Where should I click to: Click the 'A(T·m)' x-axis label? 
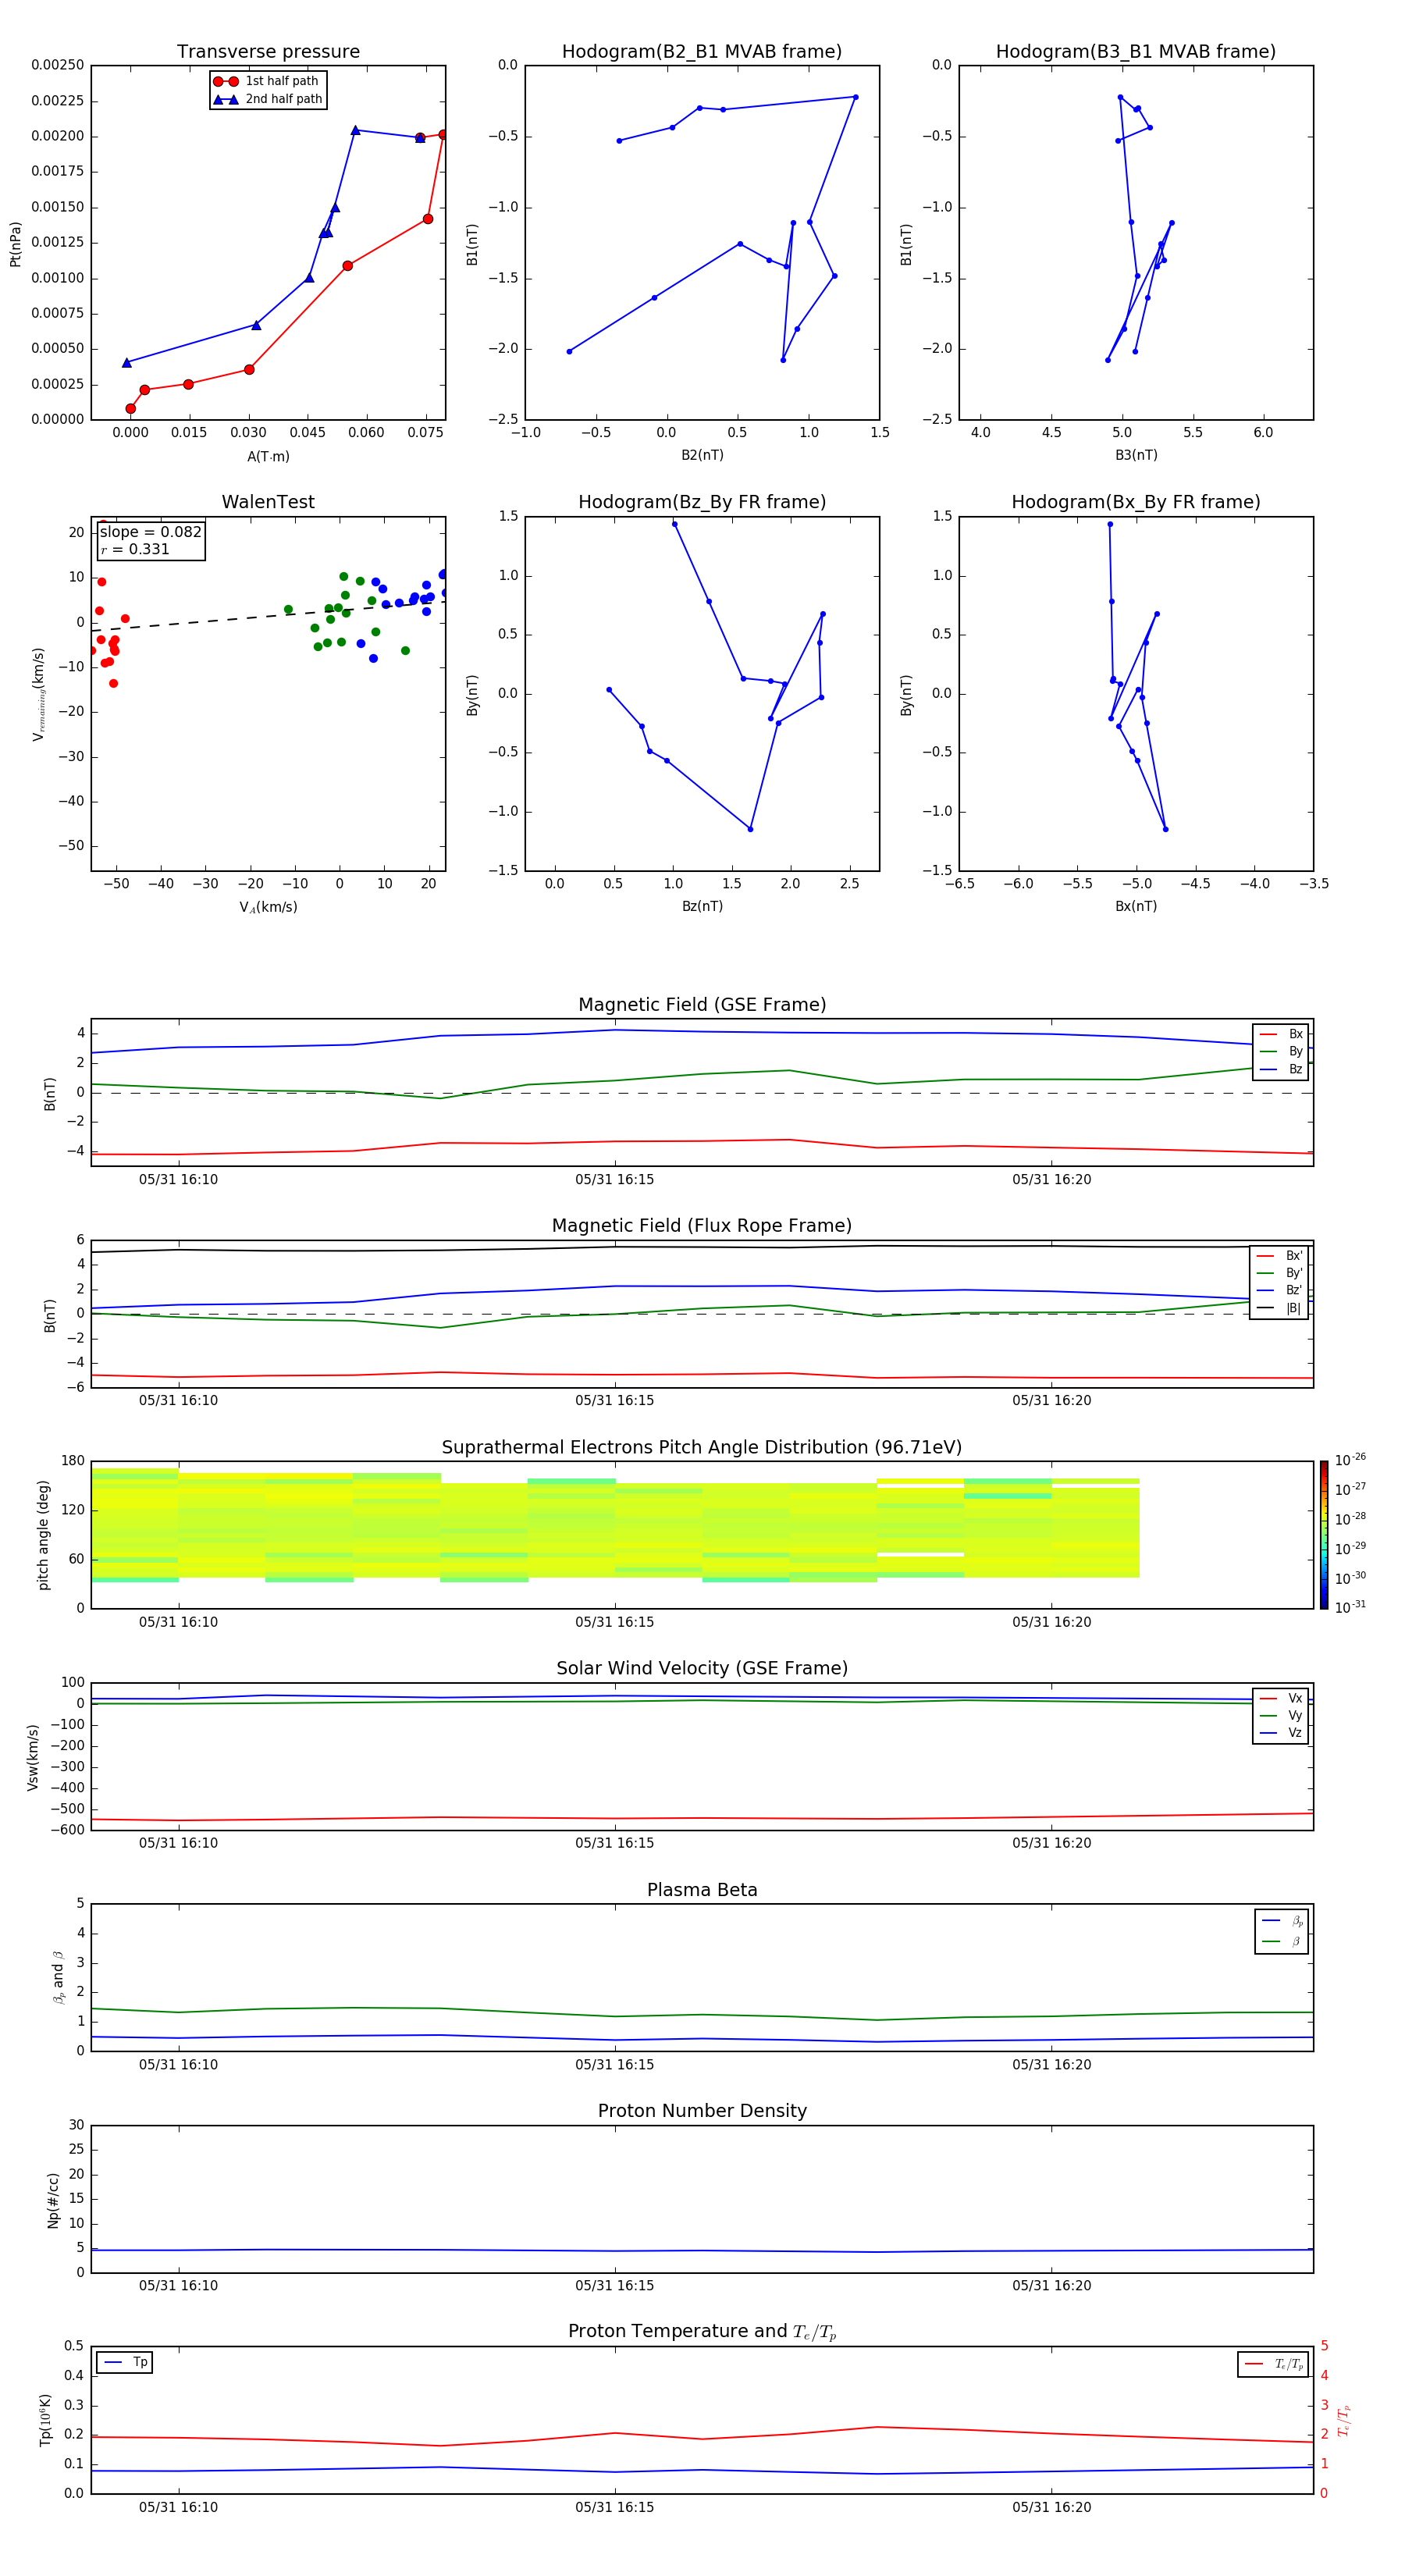pyautogui.click(x=268, y=457)
